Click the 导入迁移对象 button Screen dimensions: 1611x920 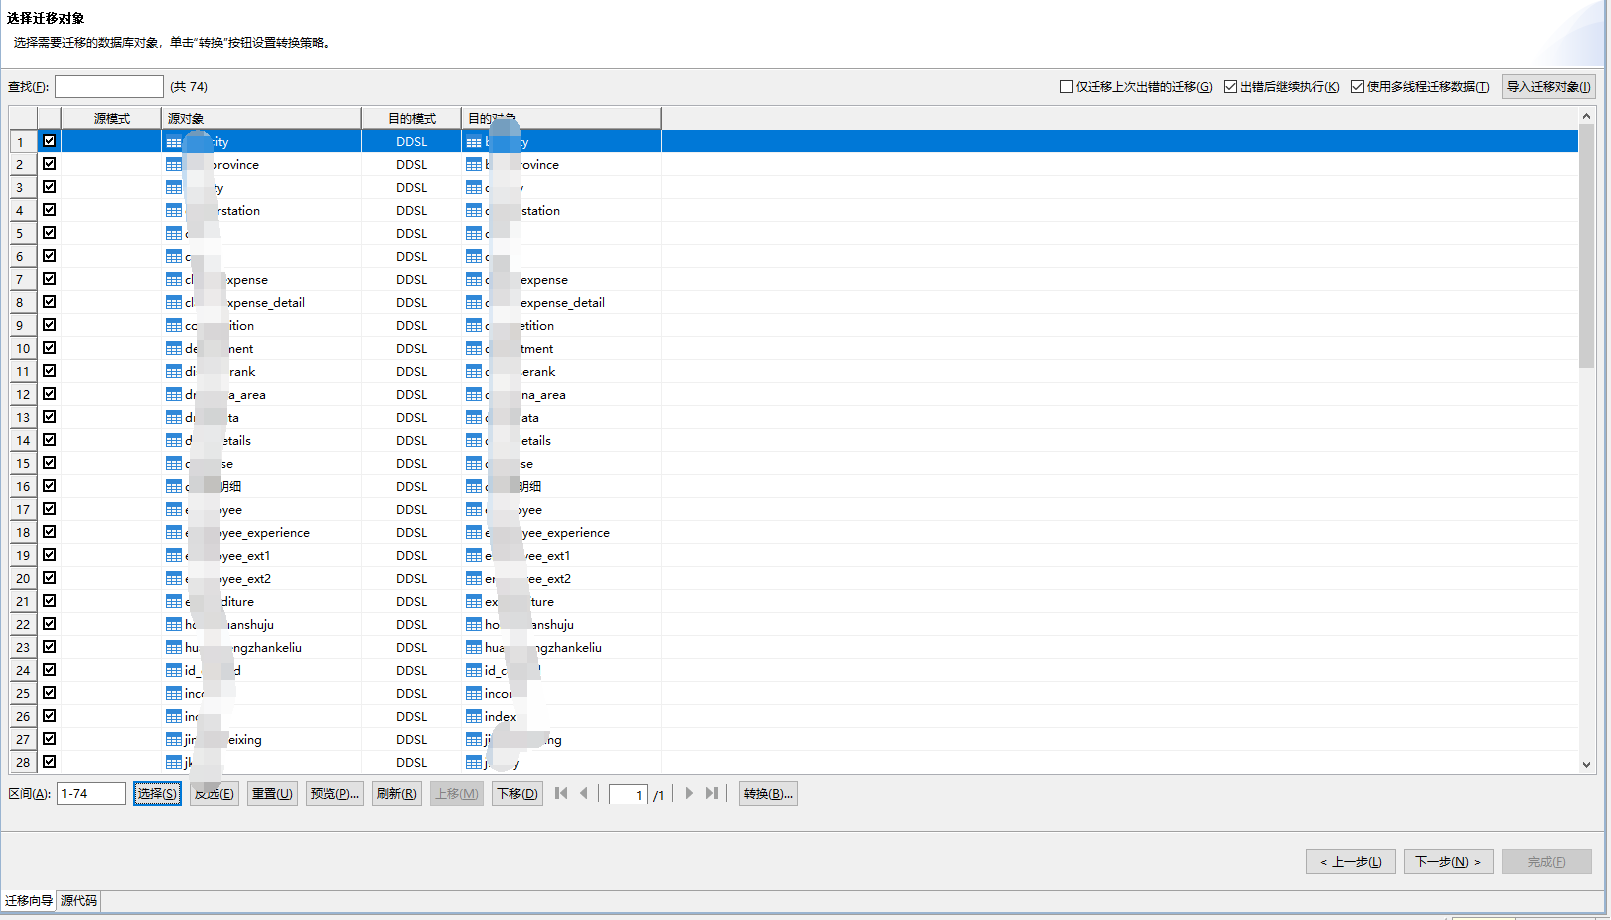pyautogui.click(x=1548, y=87)
